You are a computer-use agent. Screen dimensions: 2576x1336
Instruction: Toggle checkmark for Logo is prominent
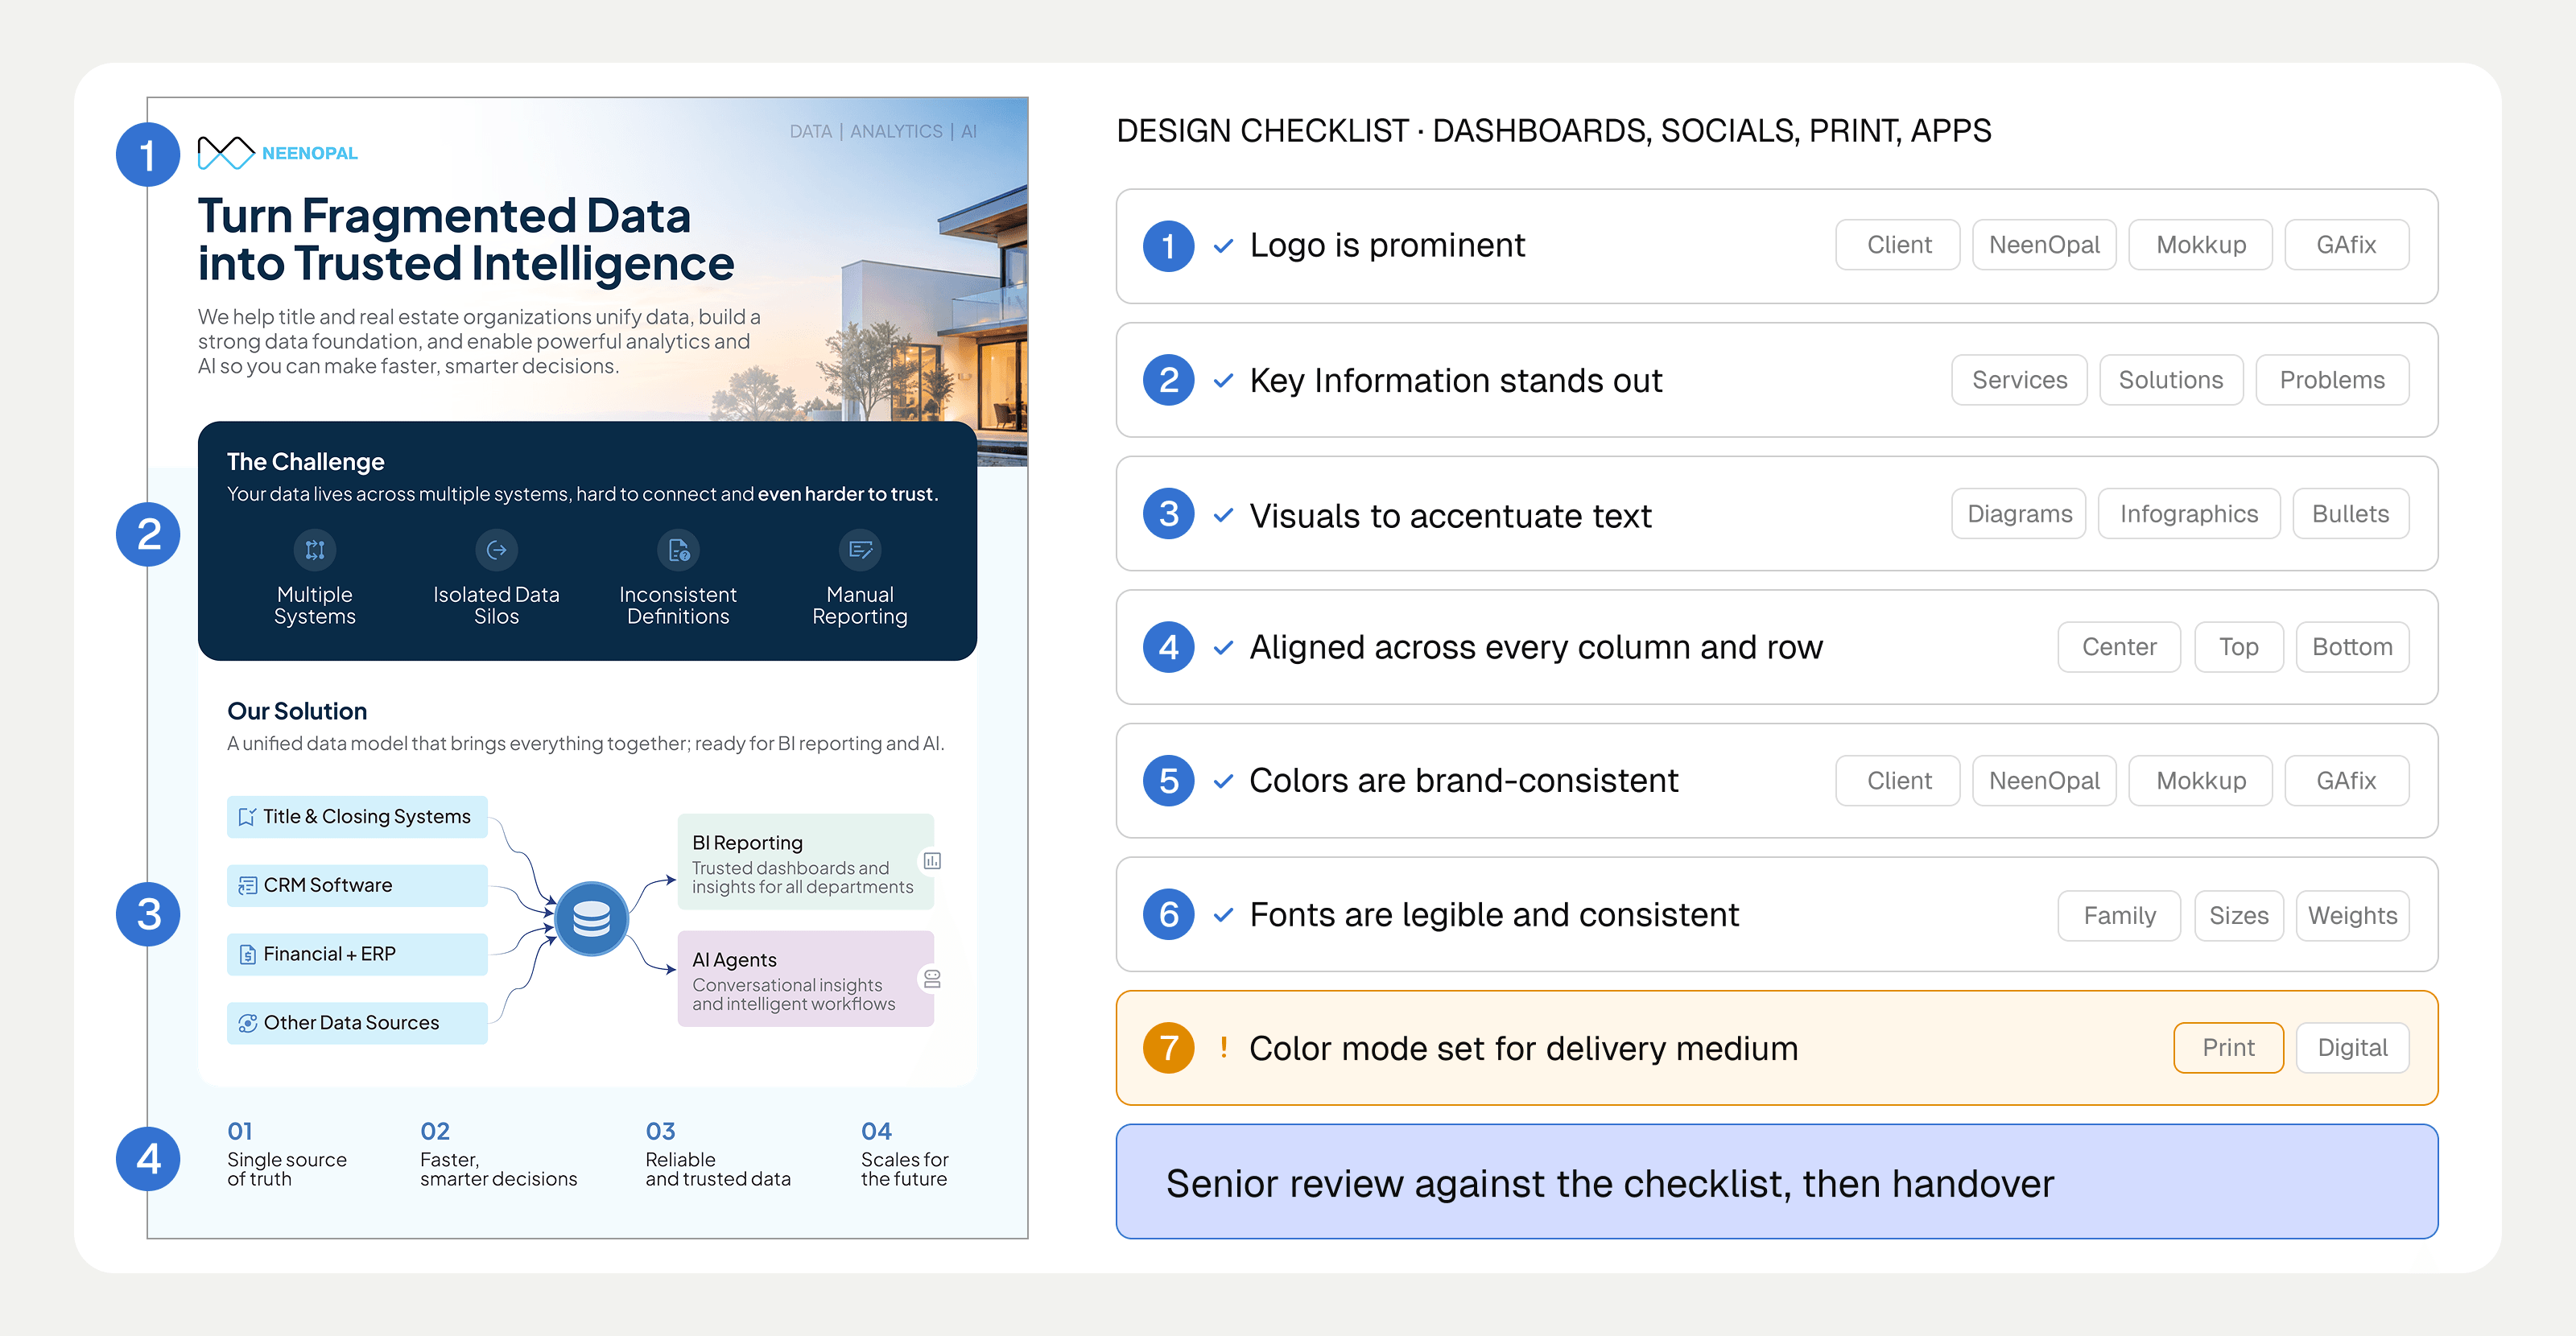click(x=1223, y=246)
